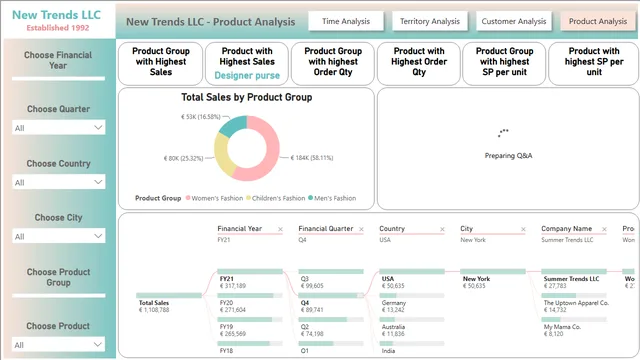
Task: Click the Choose Product Group slicer bar
Action: click(x=59, y=295)
